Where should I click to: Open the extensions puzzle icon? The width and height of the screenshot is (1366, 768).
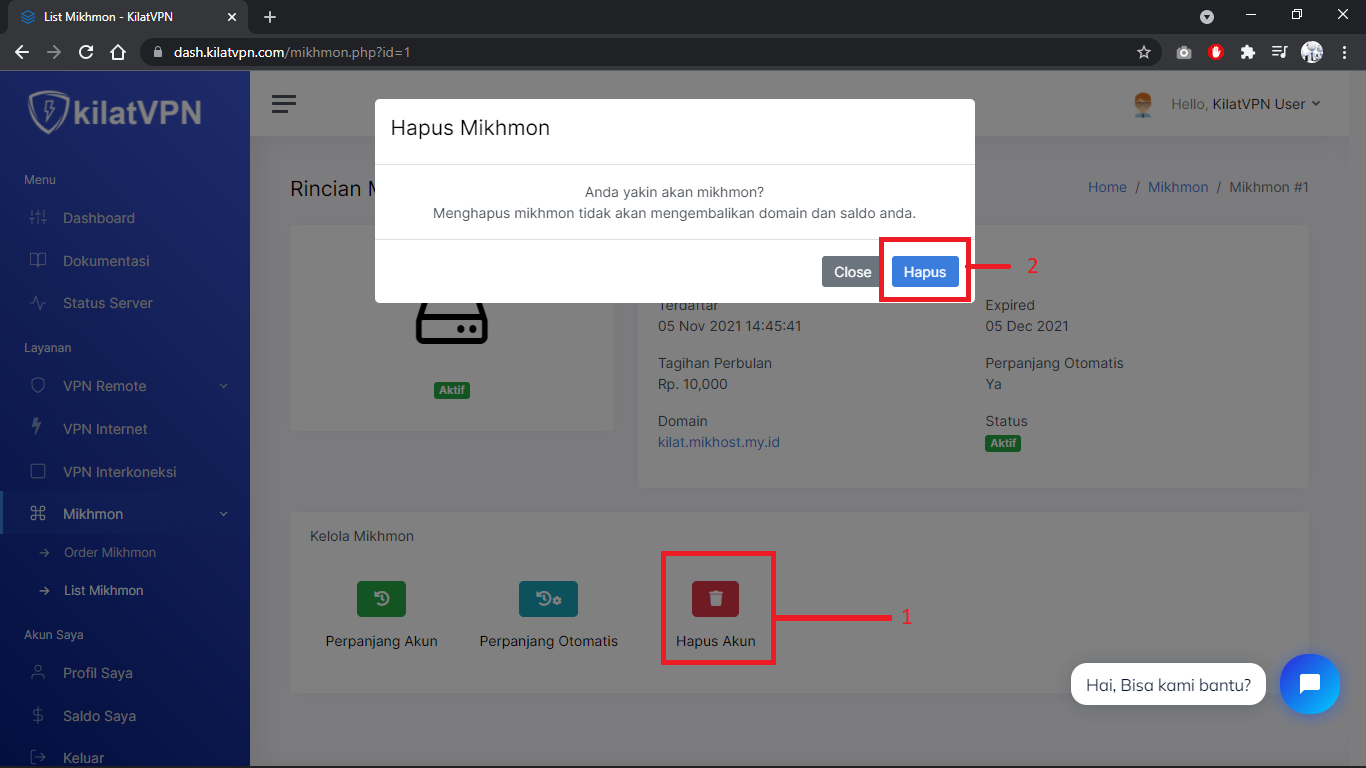click(1247, 52)
